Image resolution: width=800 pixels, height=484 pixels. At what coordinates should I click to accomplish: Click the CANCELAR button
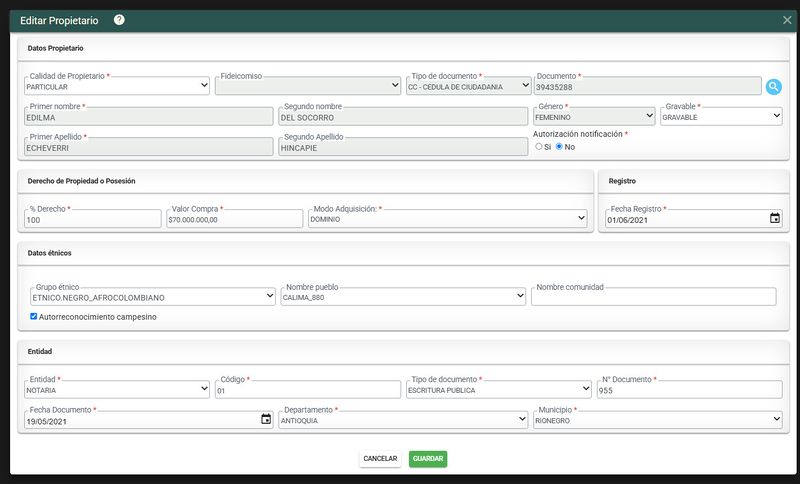click(380, 458)
